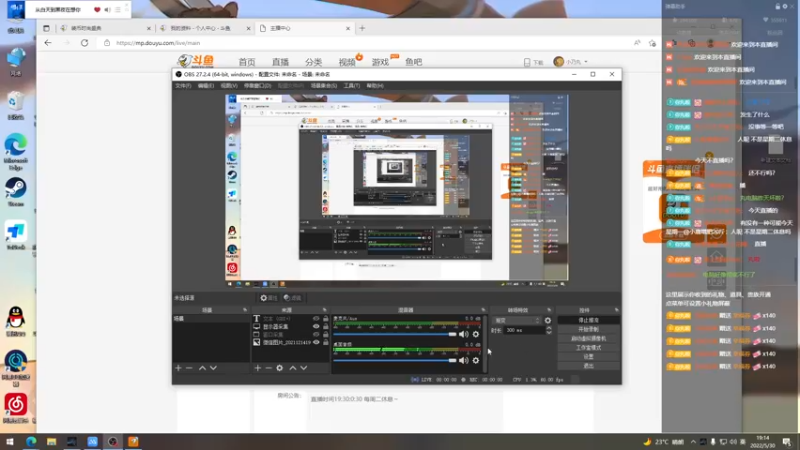Show hidden system tray icons chevron
Viewport: 800px width, 450px height.
(x=693, y=442)
